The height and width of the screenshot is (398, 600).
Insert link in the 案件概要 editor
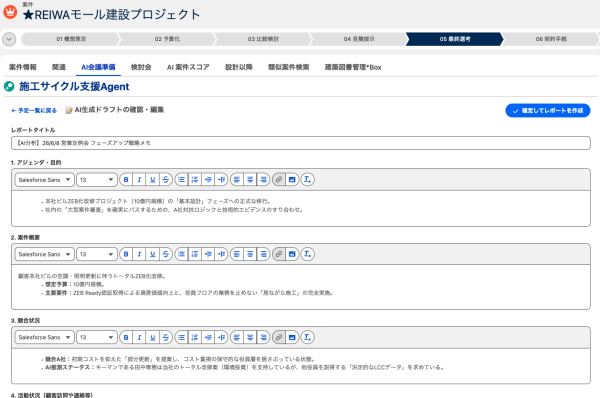click(279, 254)
